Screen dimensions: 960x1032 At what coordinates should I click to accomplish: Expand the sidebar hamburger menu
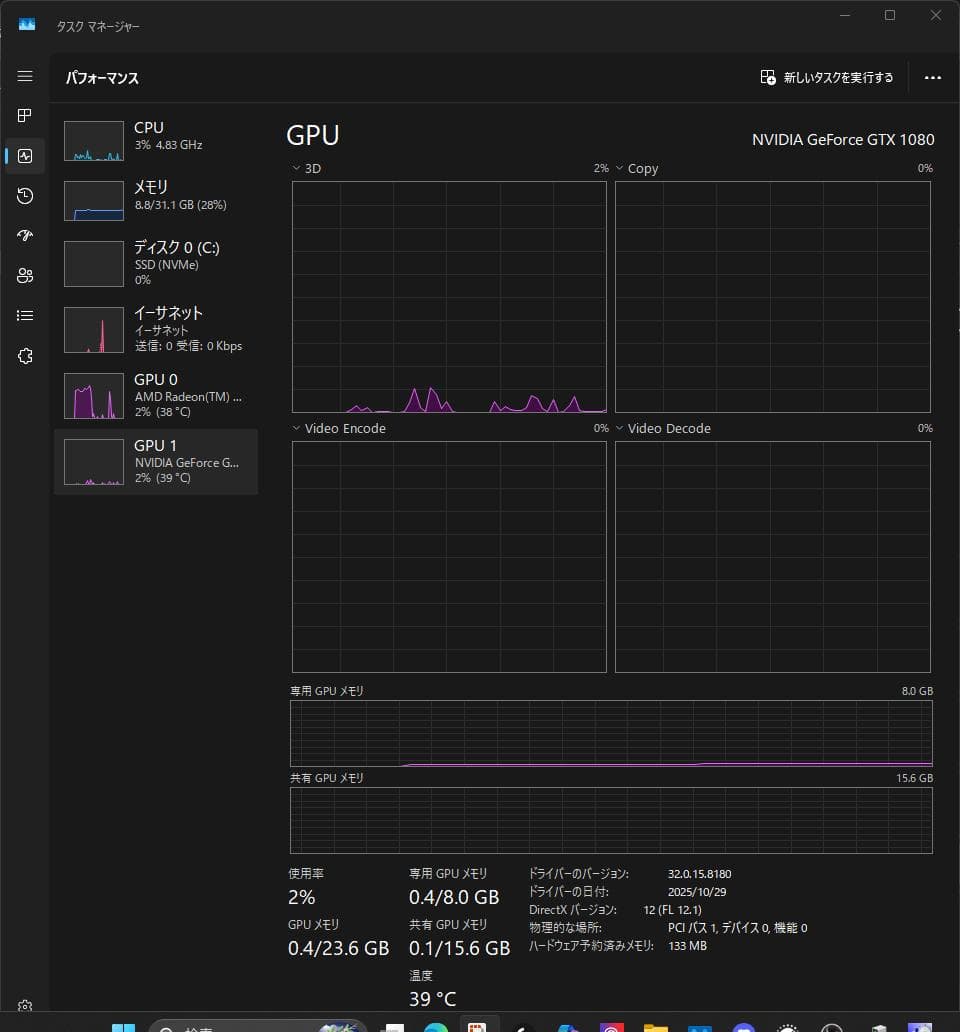pos(24,75)
